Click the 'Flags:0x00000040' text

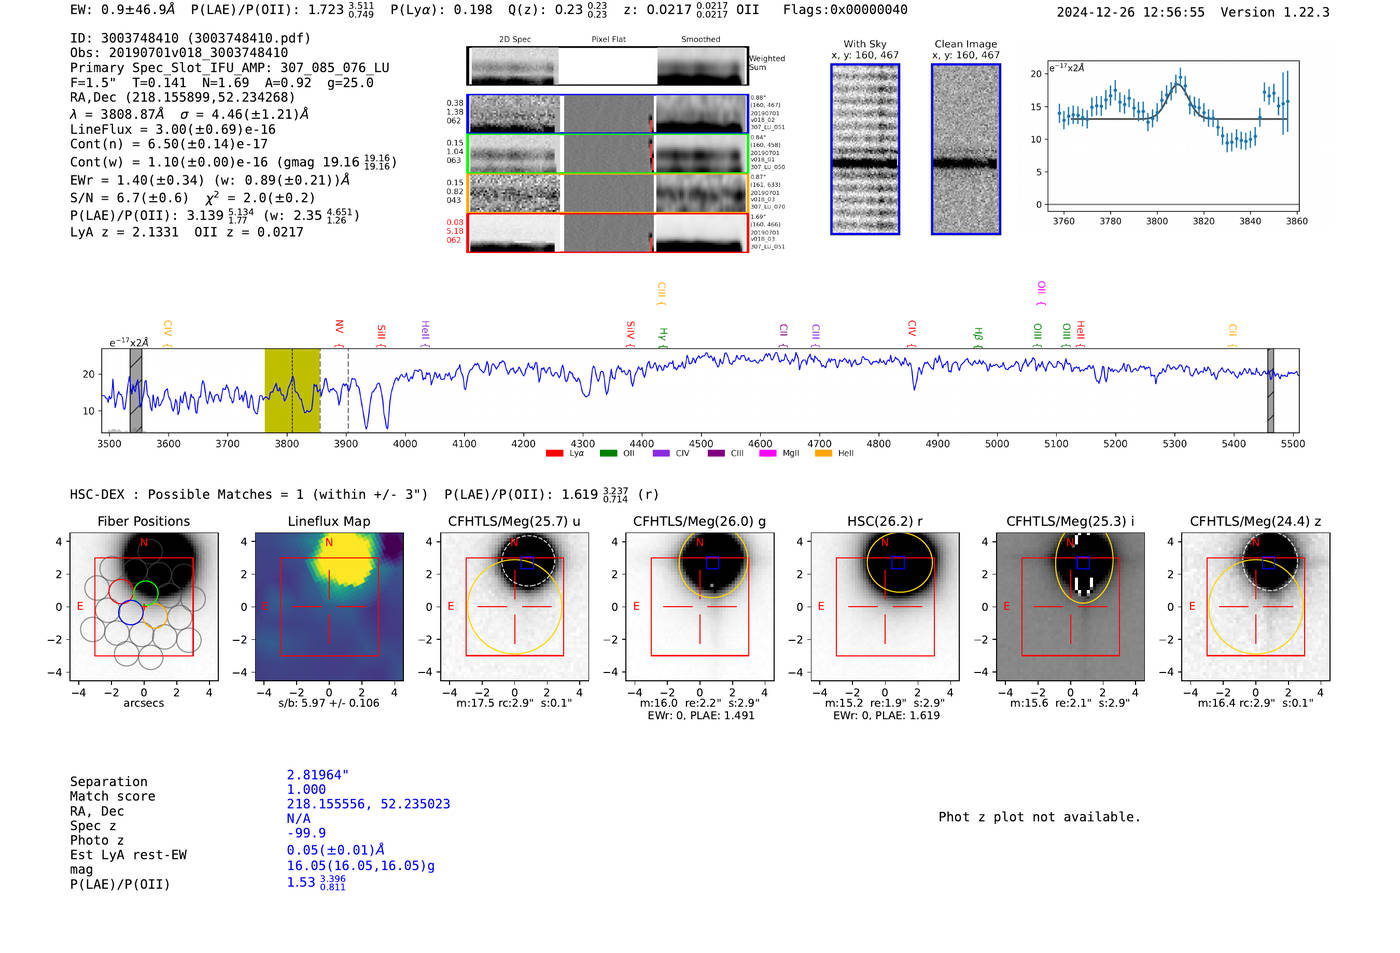[x=845, y=10]
